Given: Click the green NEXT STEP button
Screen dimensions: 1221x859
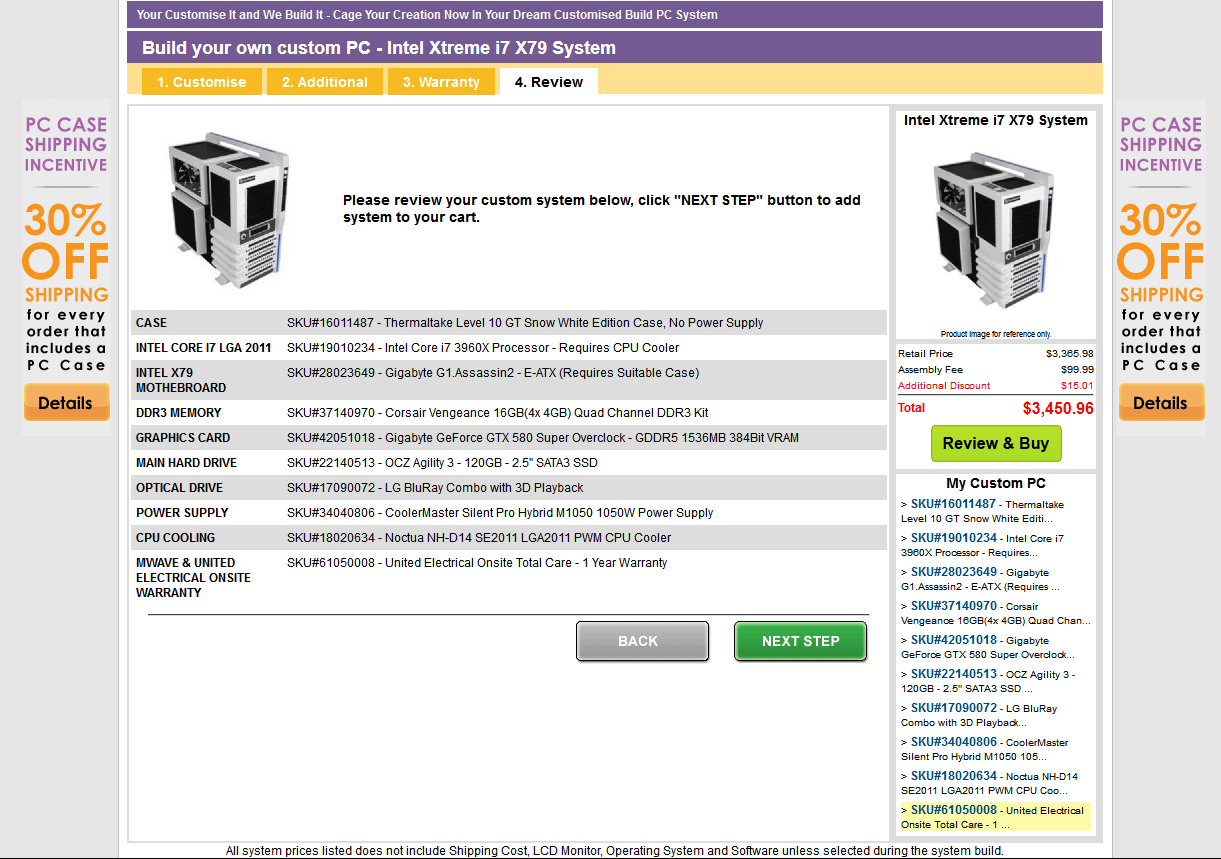Looking at the screenshot, I should [x=800, y=641].
